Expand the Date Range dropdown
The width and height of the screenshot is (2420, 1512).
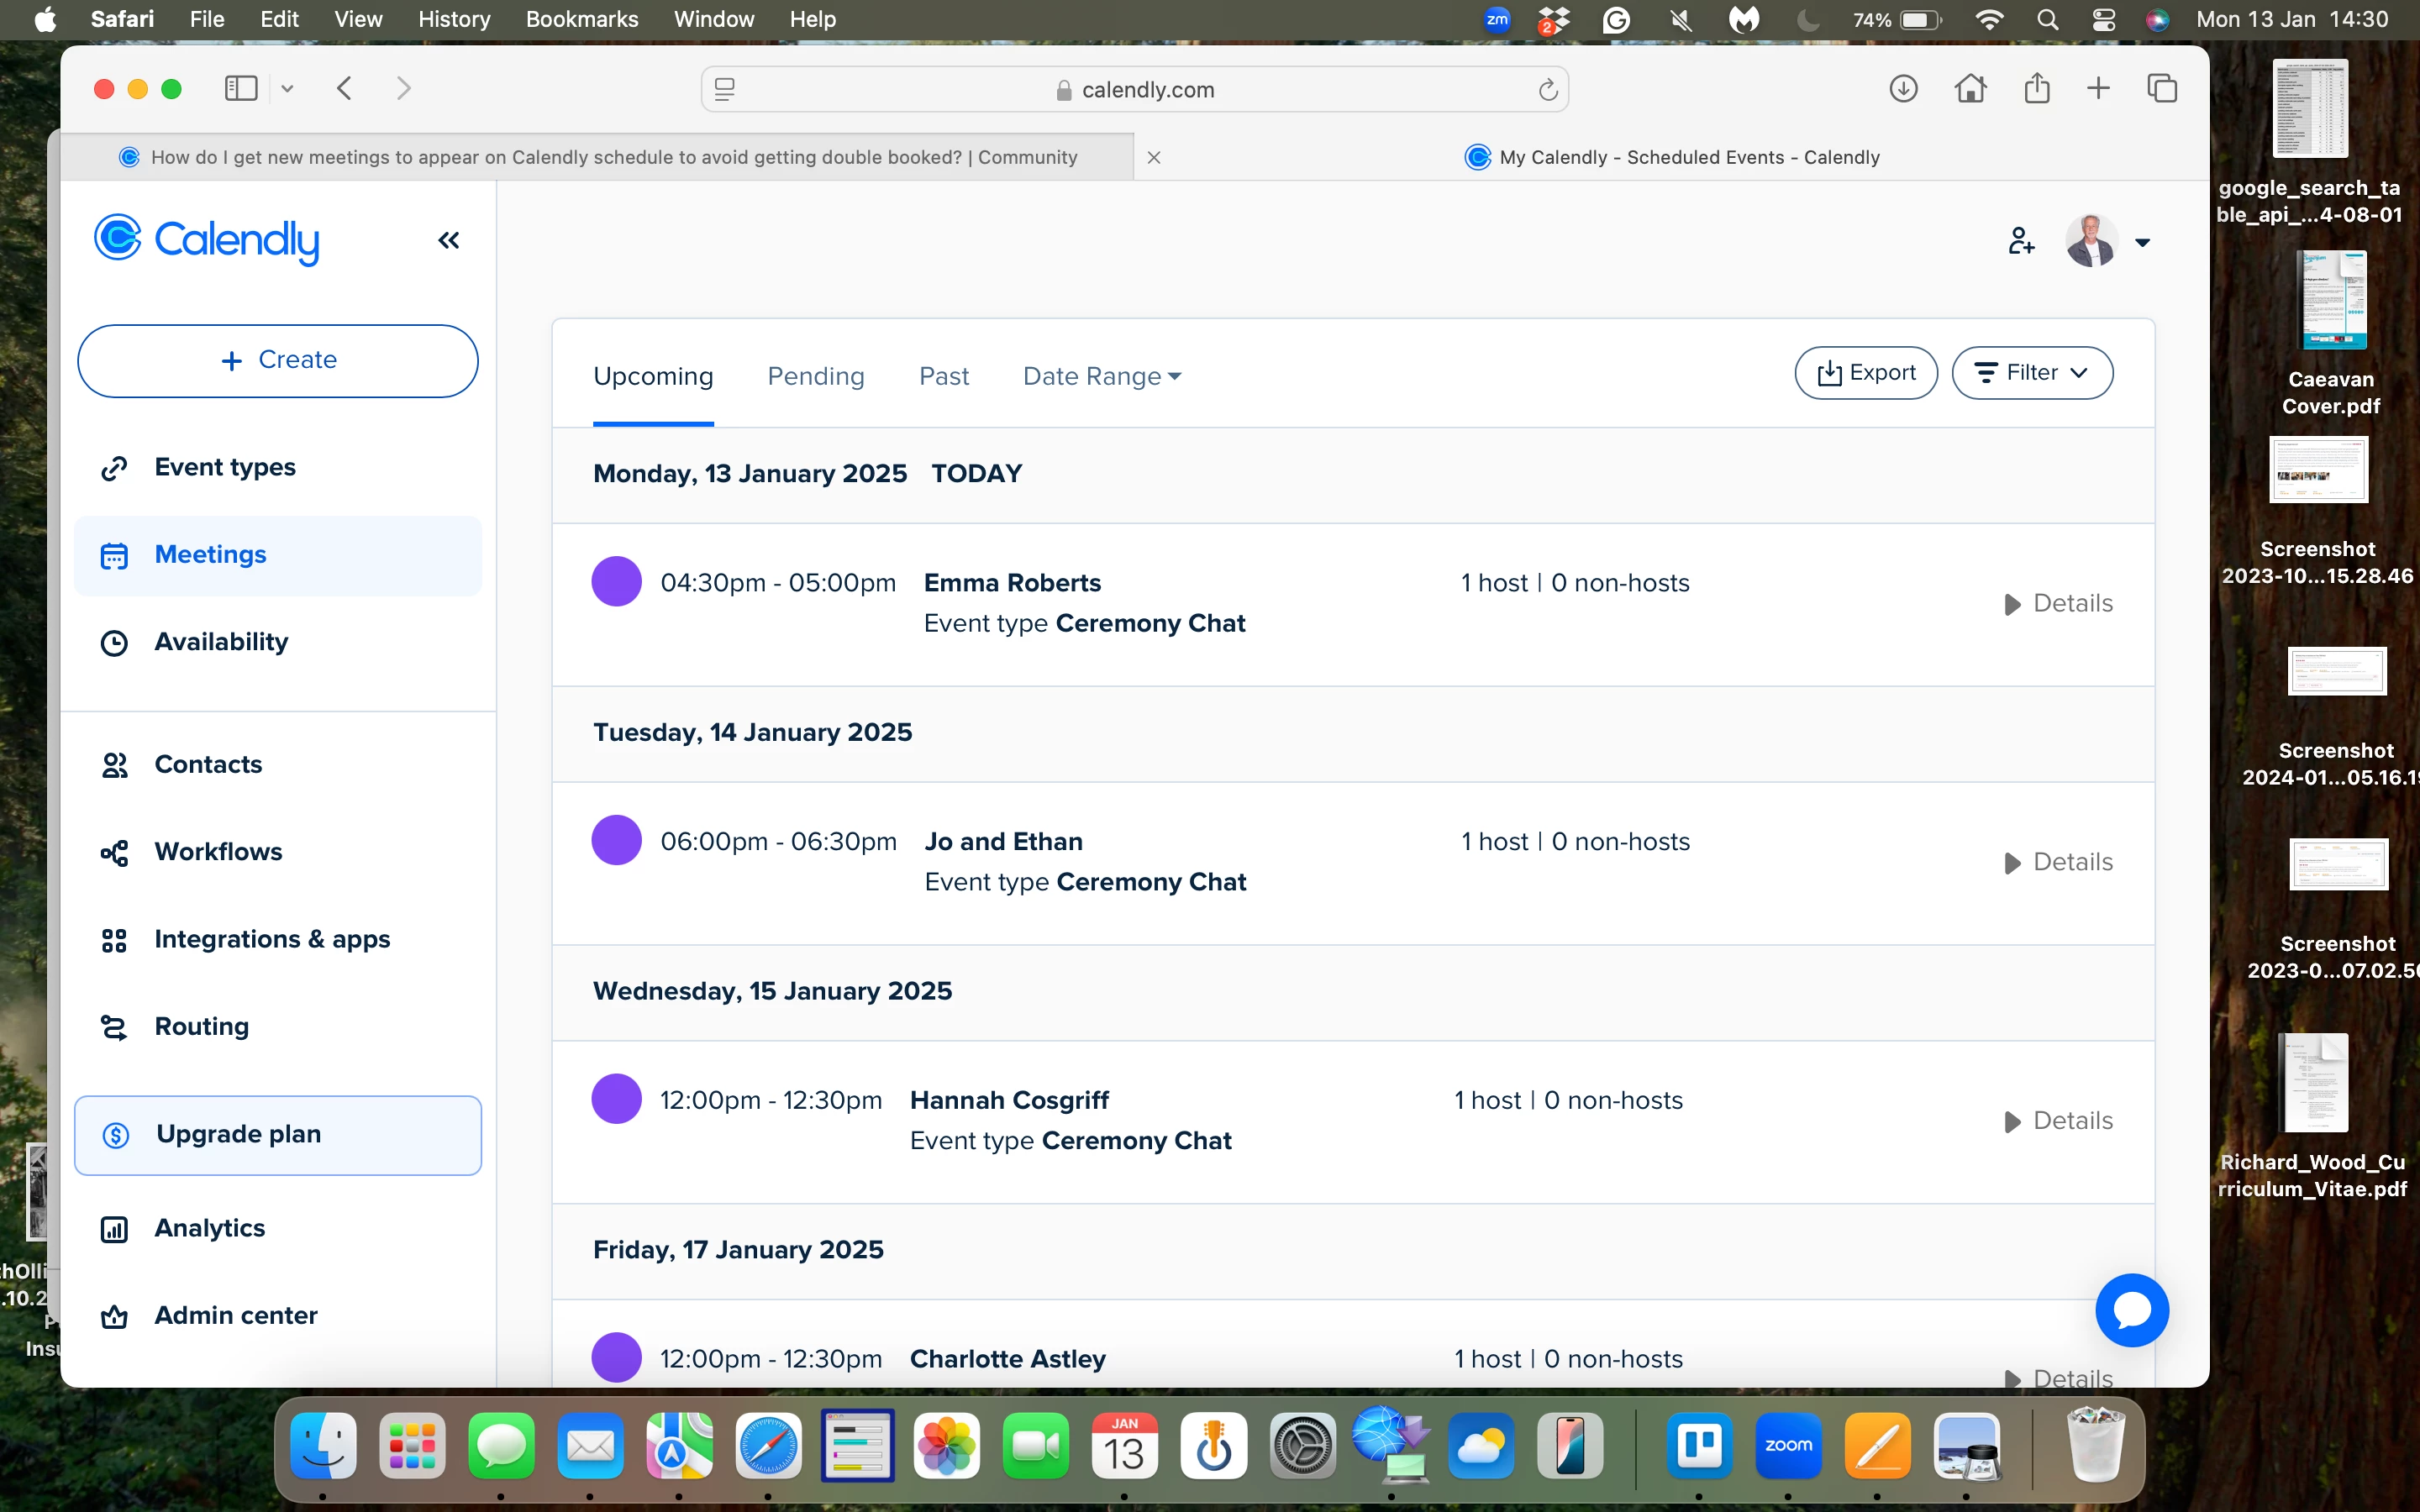tap(1101, 376)
